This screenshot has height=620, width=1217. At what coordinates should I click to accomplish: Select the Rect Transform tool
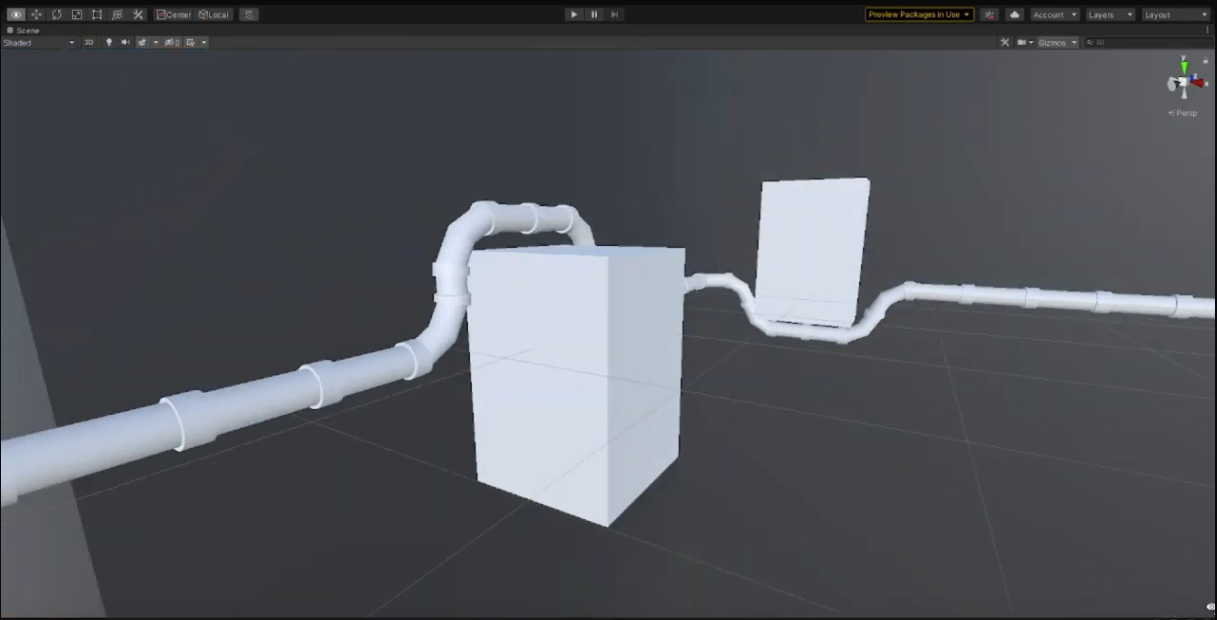click(95, 14)
